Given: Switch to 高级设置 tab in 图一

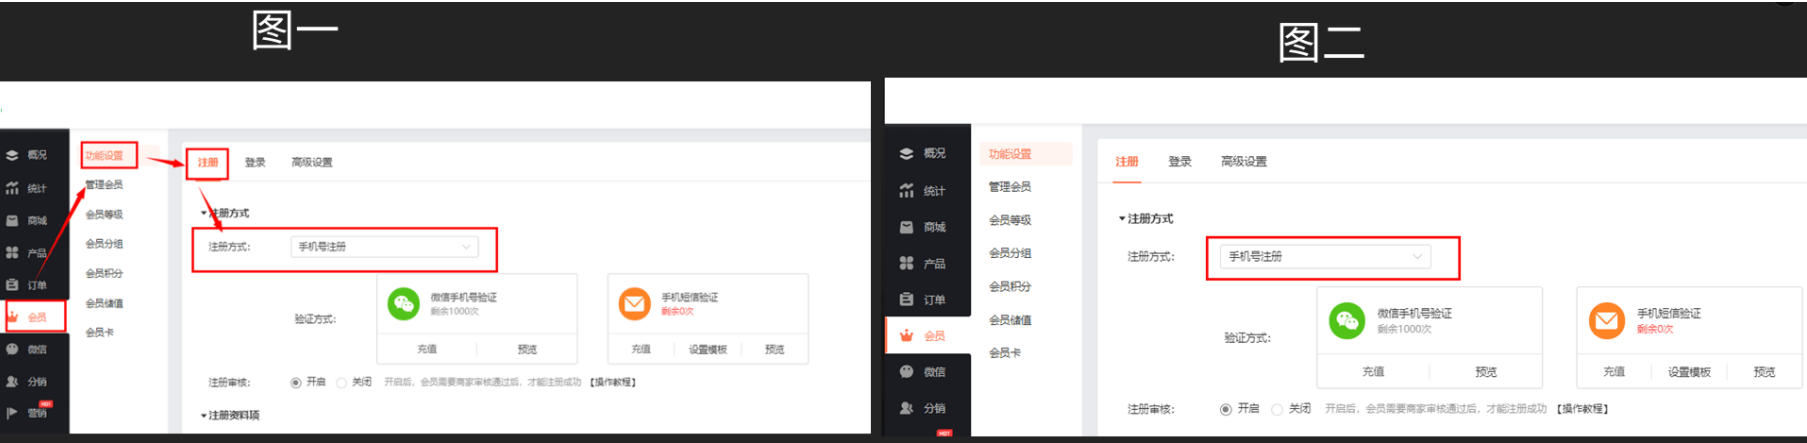Looking at the screenshot, I should [312, 162].
